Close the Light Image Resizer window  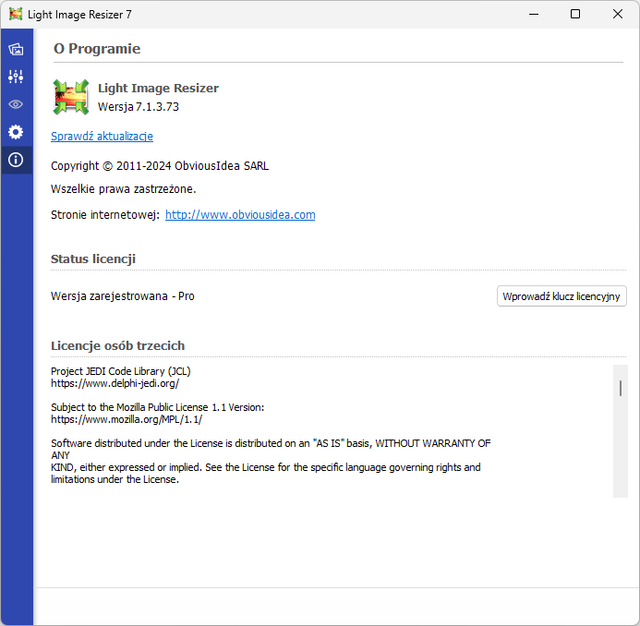coord(618,14)
